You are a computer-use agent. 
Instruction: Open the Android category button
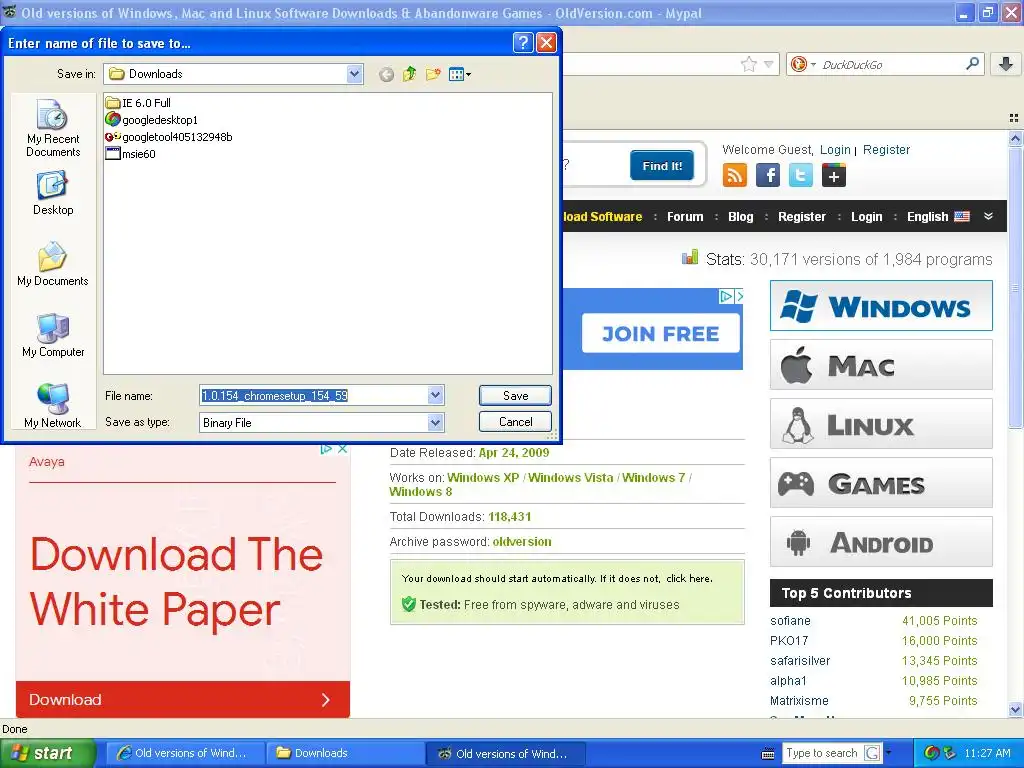pos(881,542)
